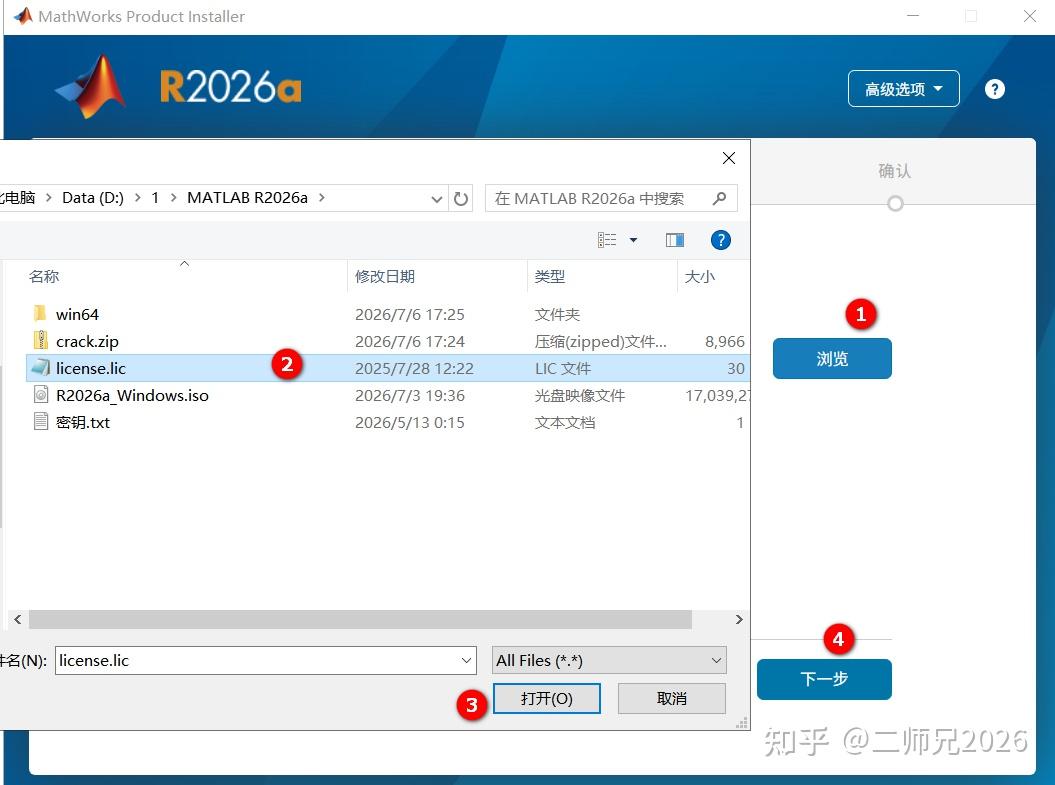Viewport: 1055px width, 785px height.
Task: Click the license.lic file icon
Action: click(40, 367)
